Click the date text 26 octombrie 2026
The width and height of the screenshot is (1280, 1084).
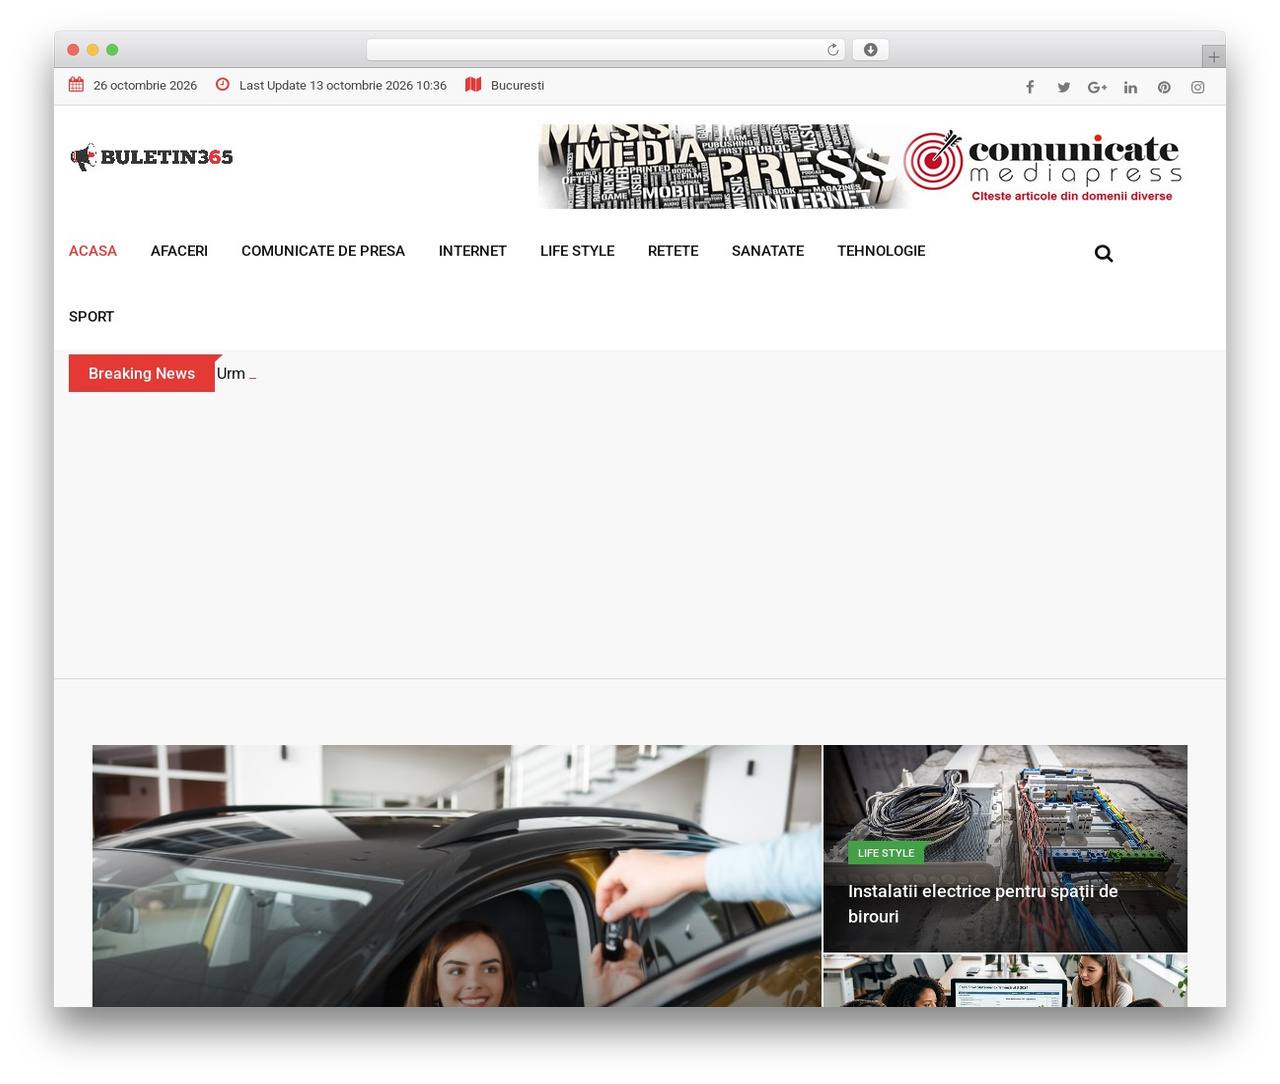145,86
